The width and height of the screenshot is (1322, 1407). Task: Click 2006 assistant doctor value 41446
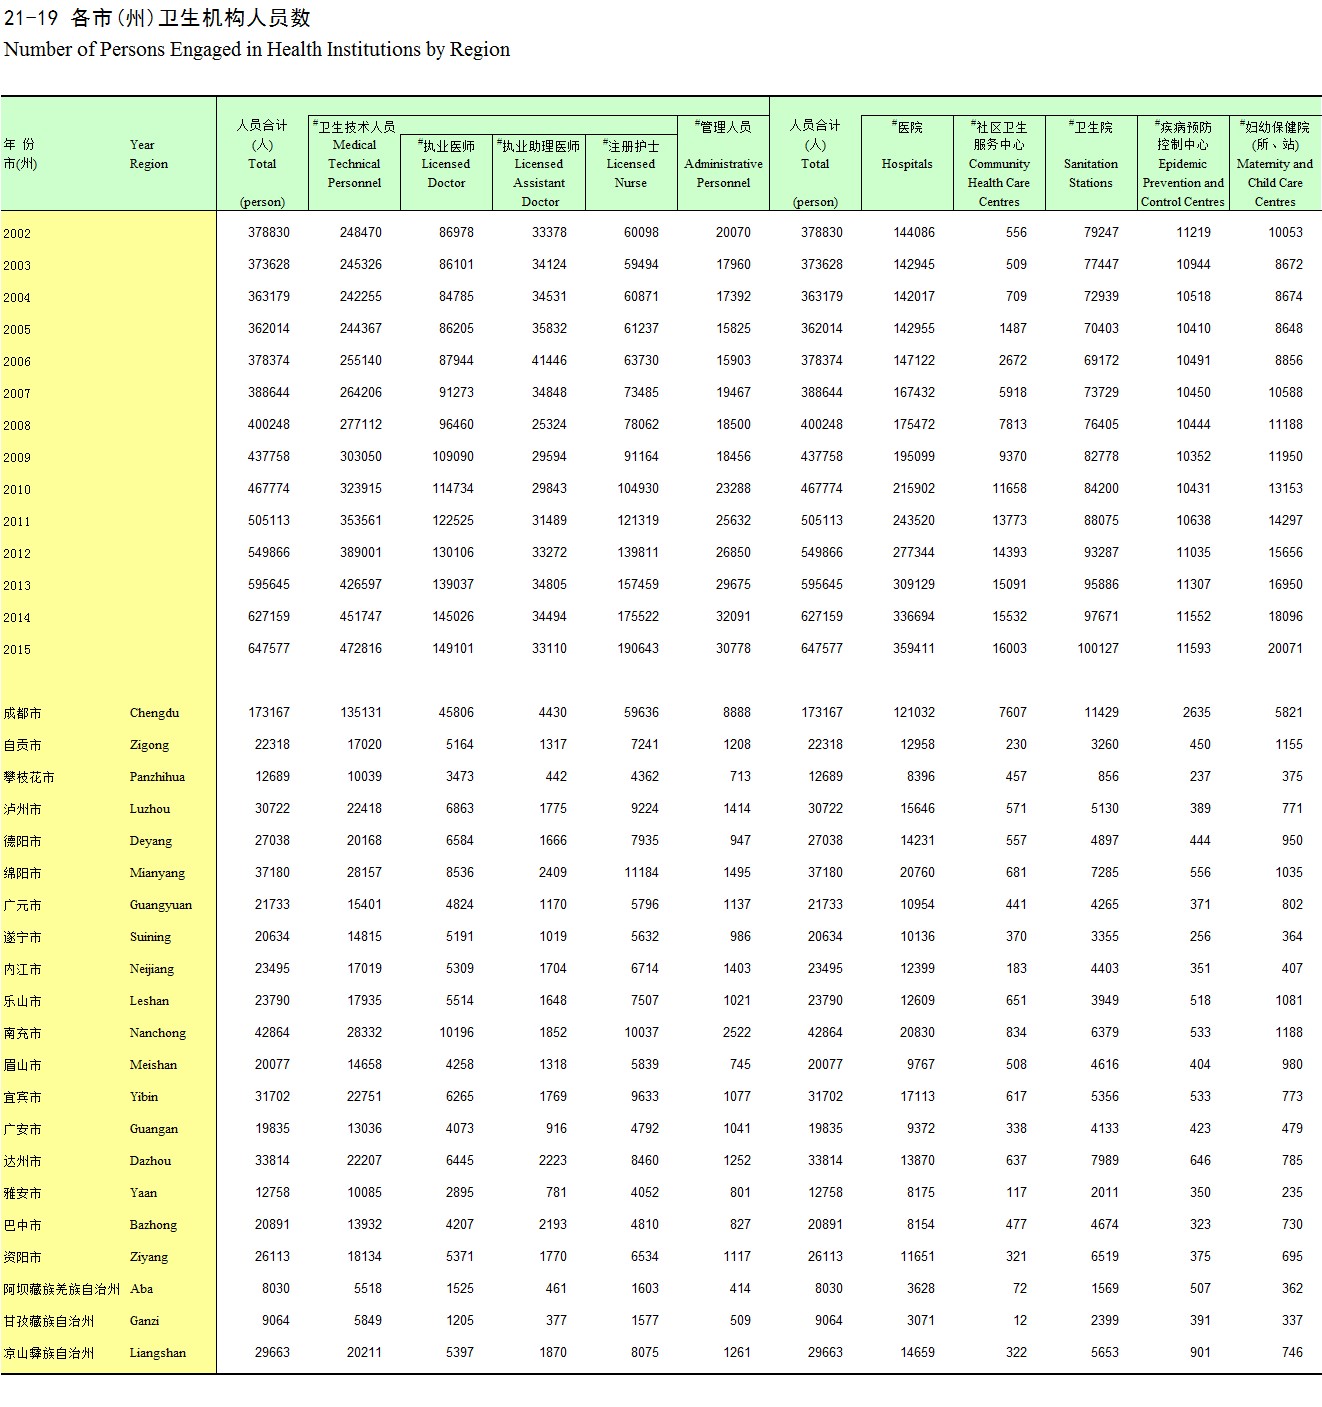(549, 361)
